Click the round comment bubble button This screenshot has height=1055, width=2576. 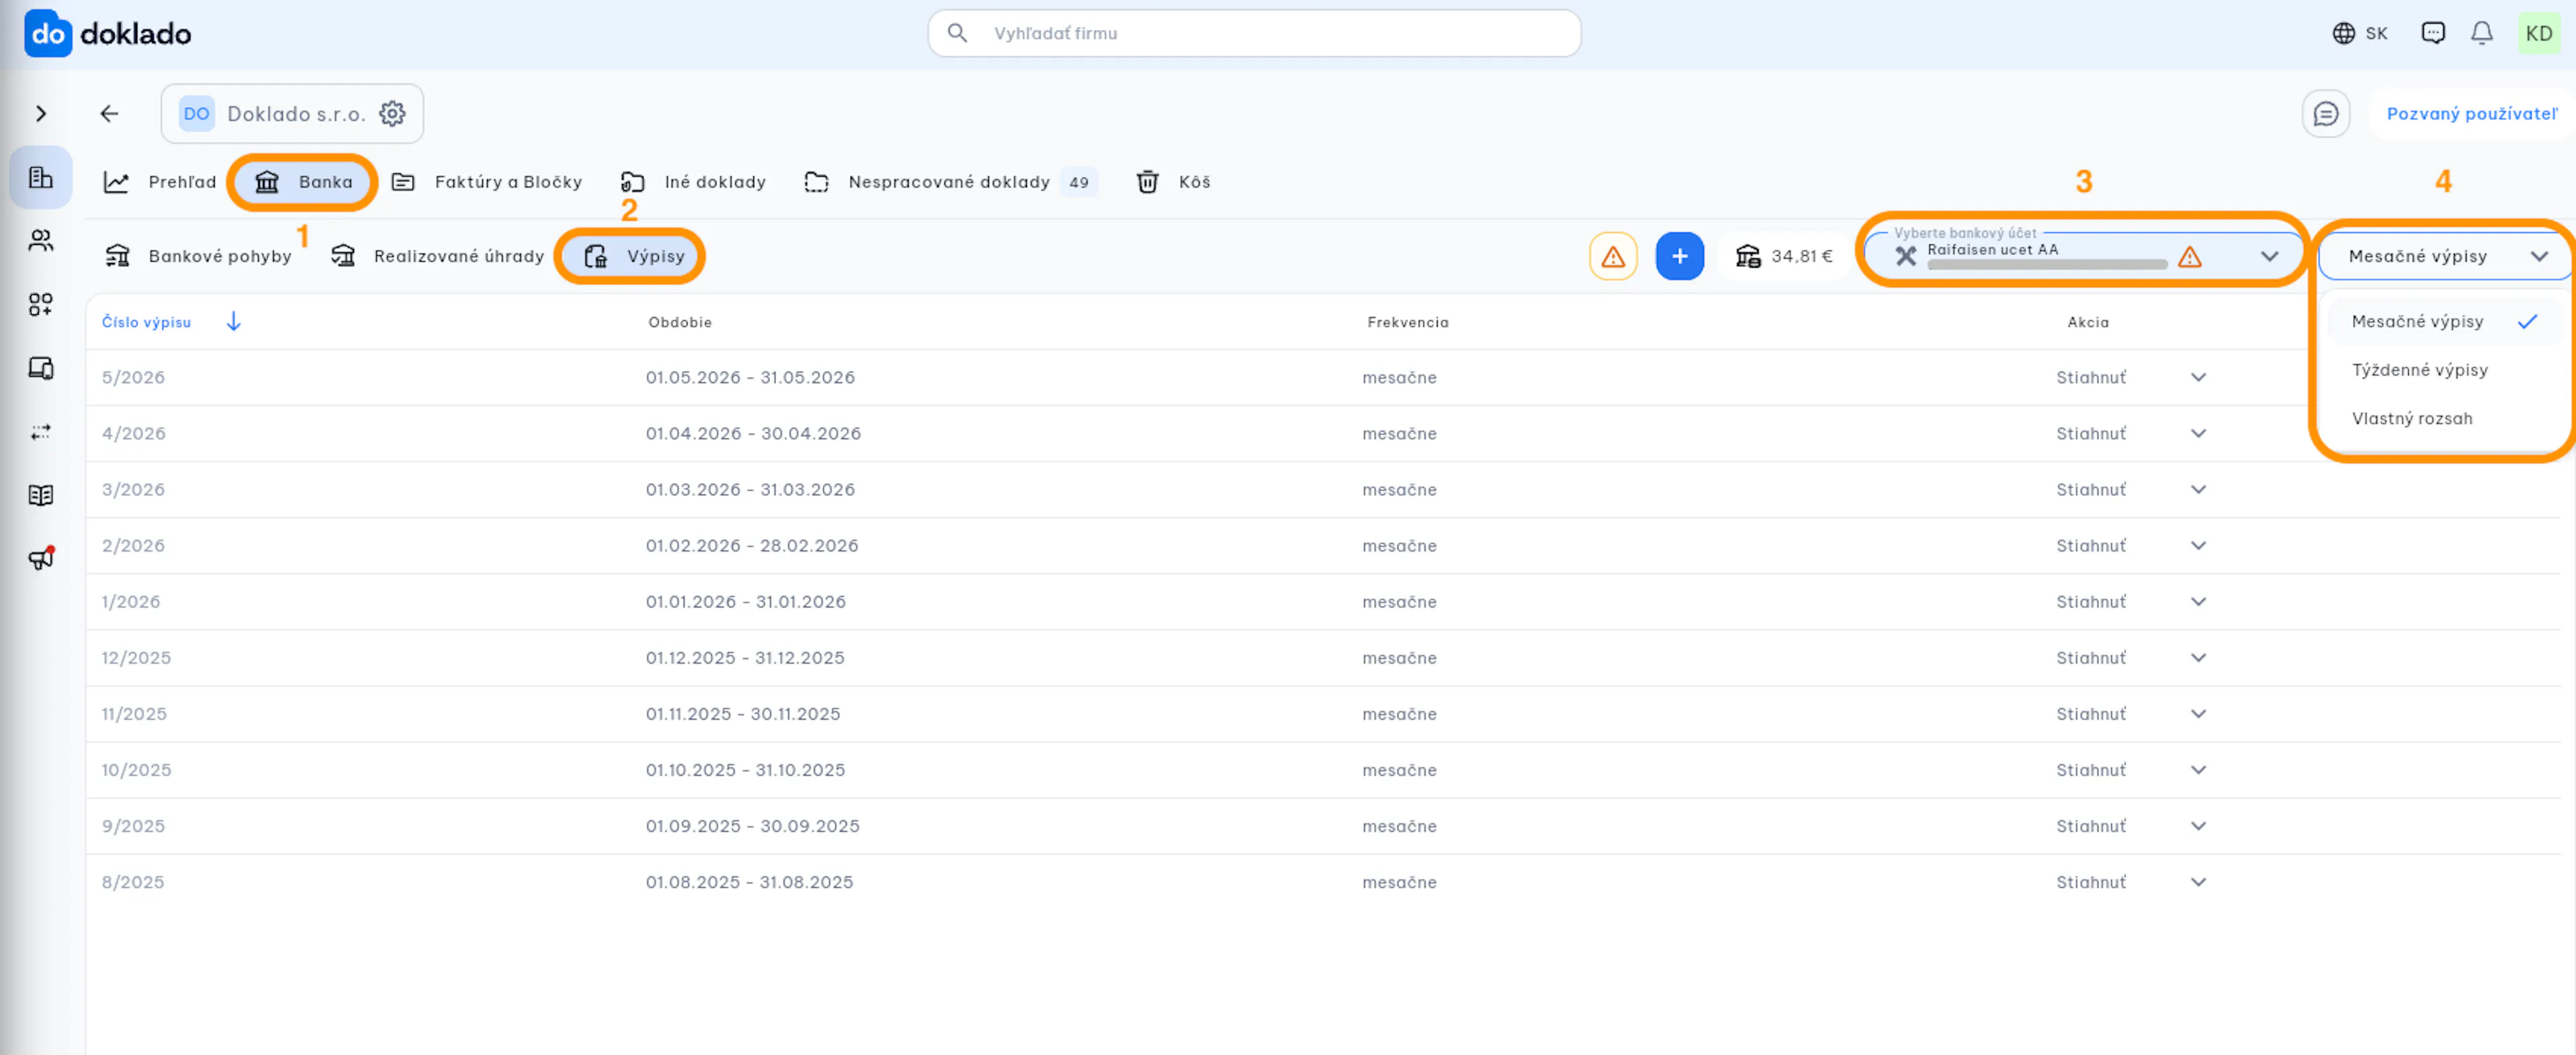pyautogui.click(x=2326, y=114)
